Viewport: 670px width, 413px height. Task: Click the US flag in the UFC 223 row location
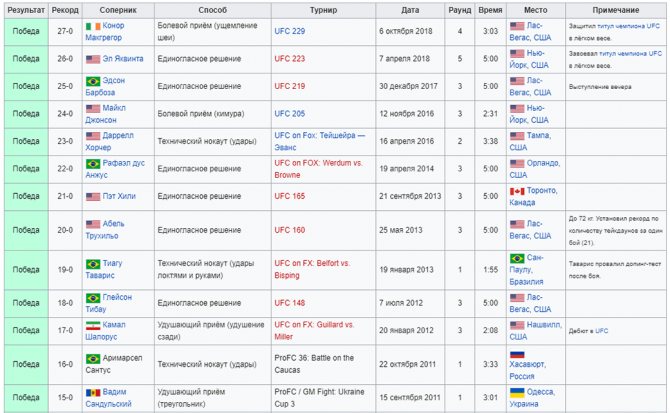(x=517, y=53)
